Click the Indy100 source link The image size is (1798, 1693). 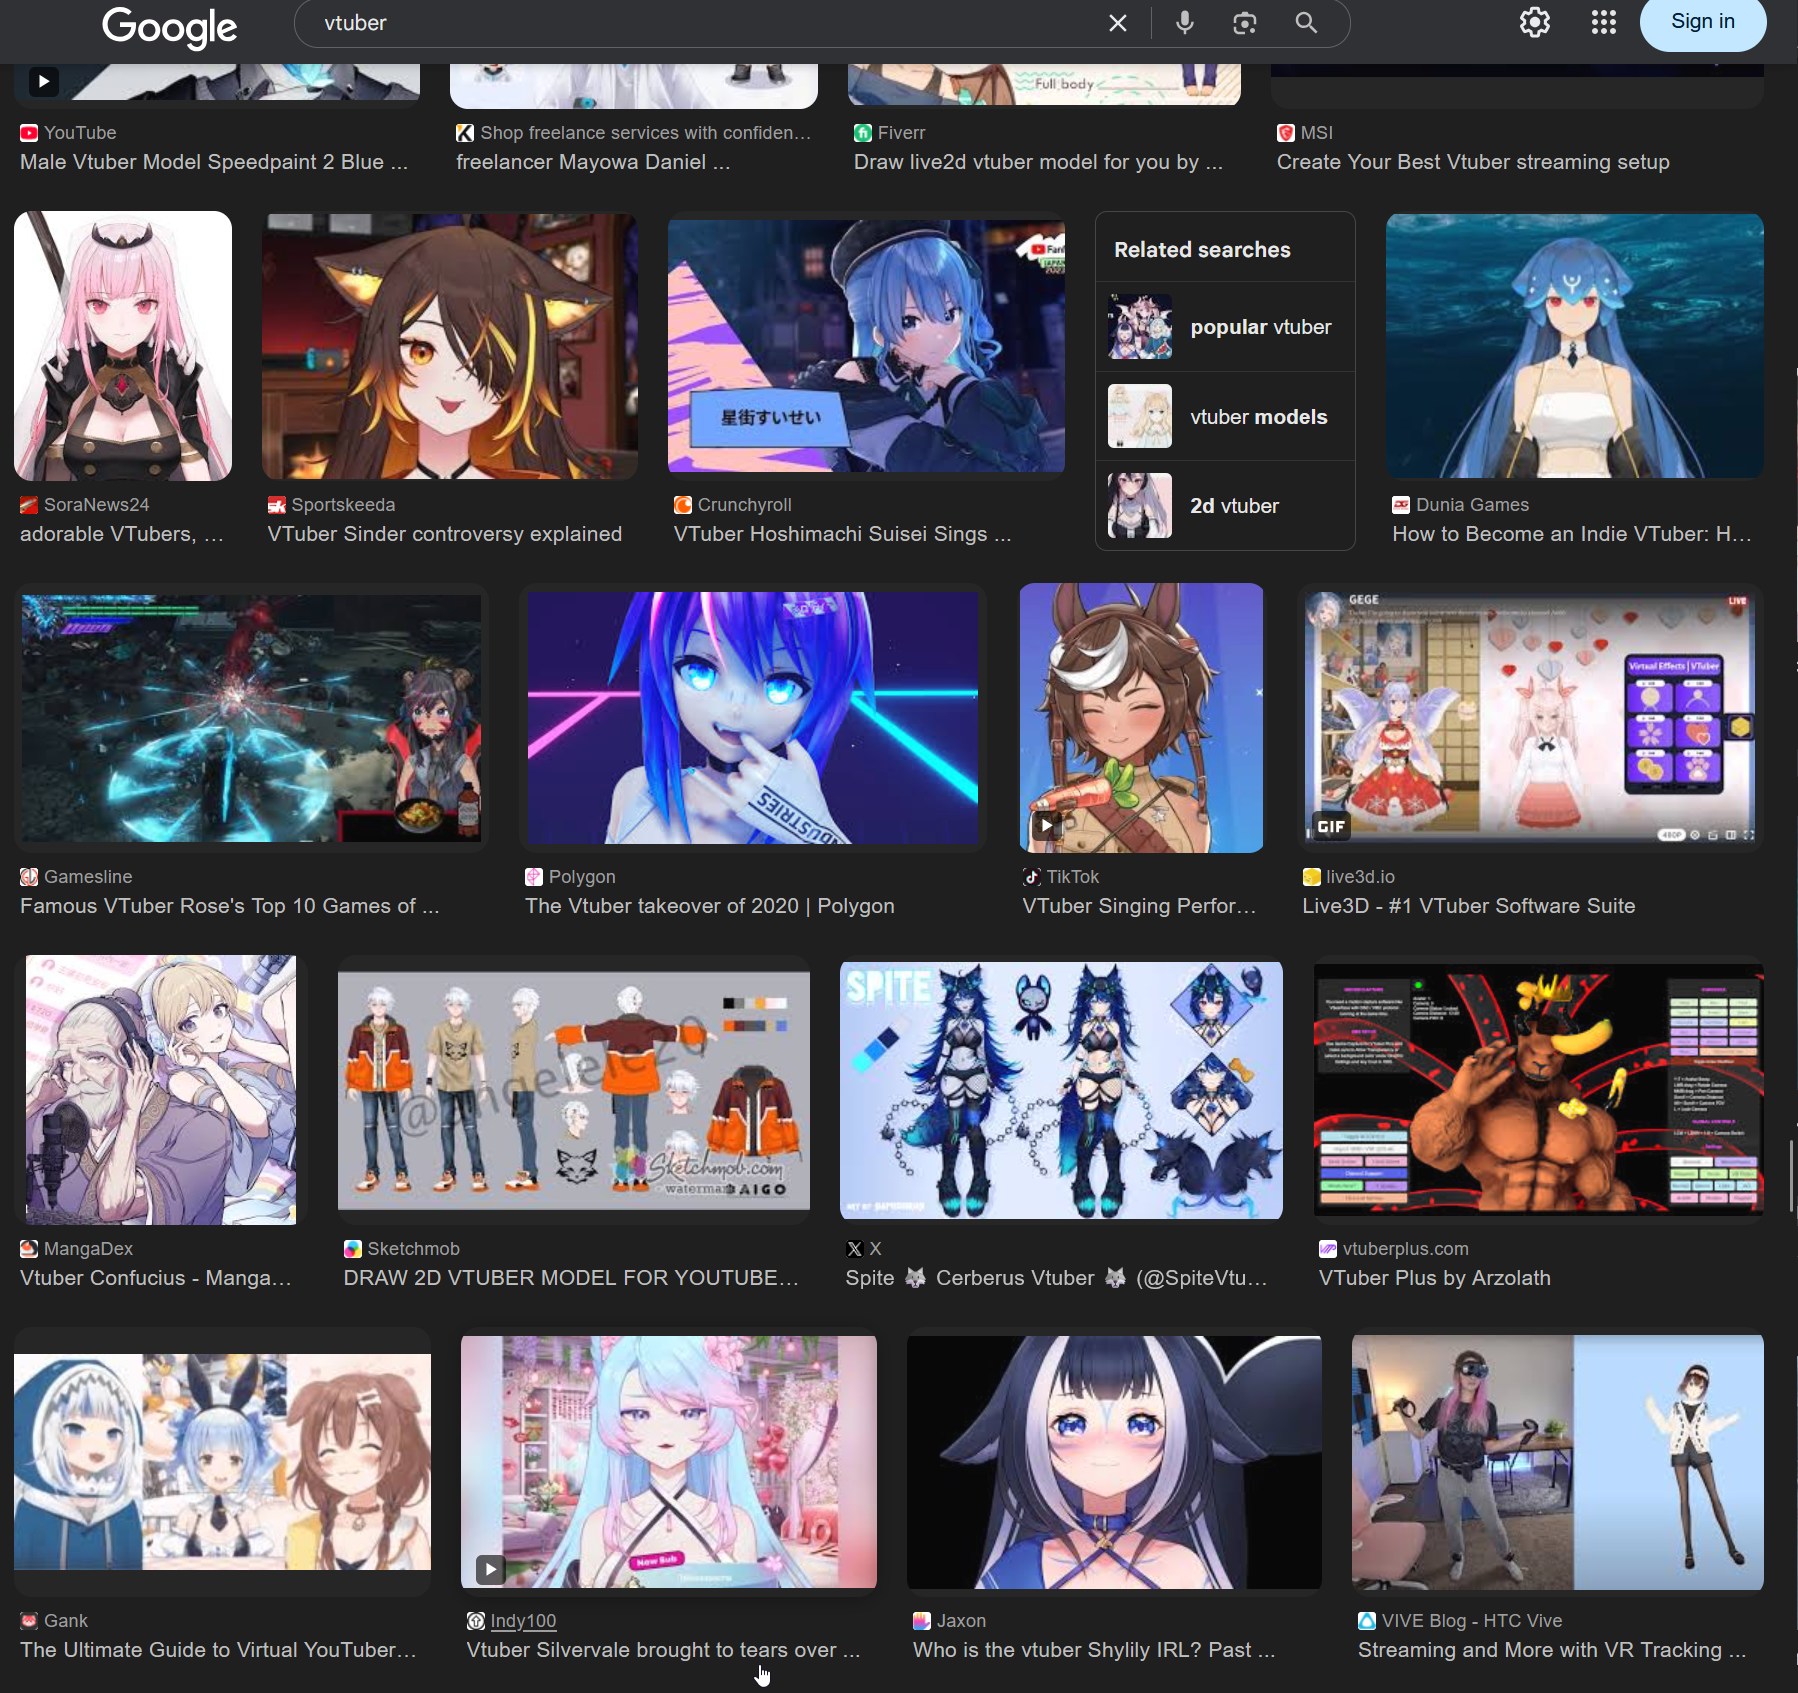click(523, 1621)
